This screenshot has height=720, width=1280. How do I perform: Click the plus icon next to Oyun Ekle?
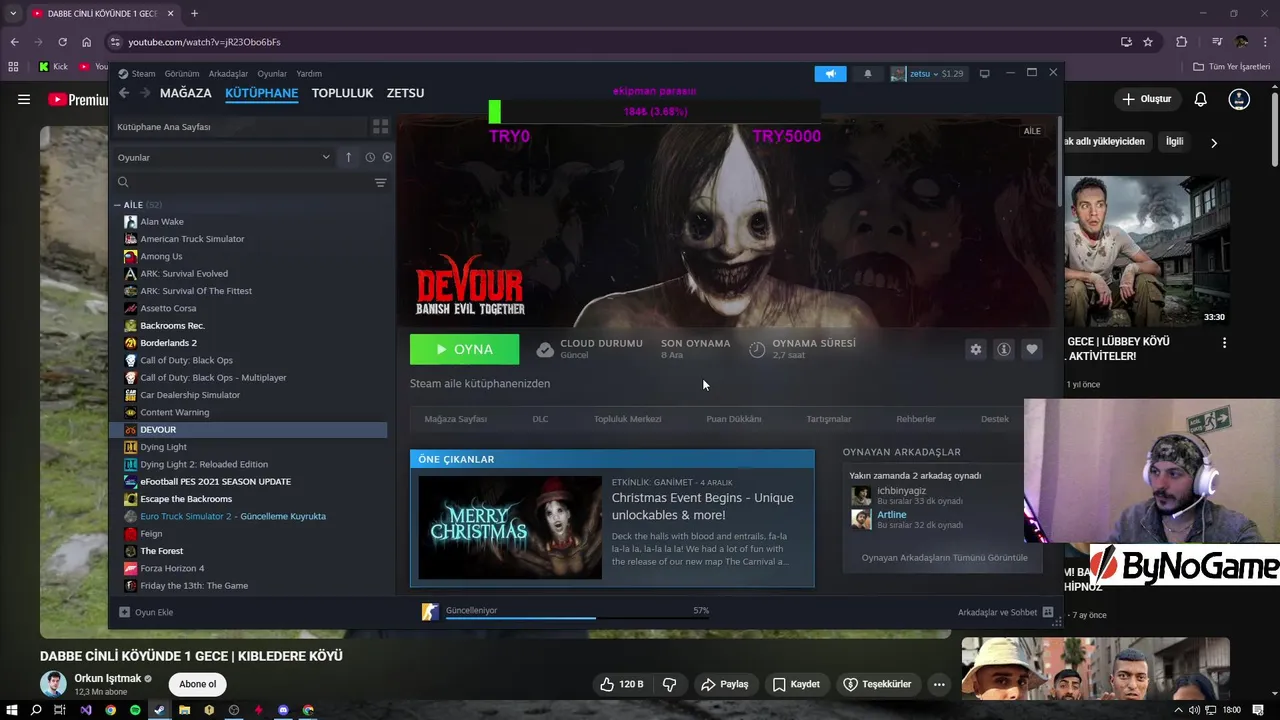coord(124,612)
